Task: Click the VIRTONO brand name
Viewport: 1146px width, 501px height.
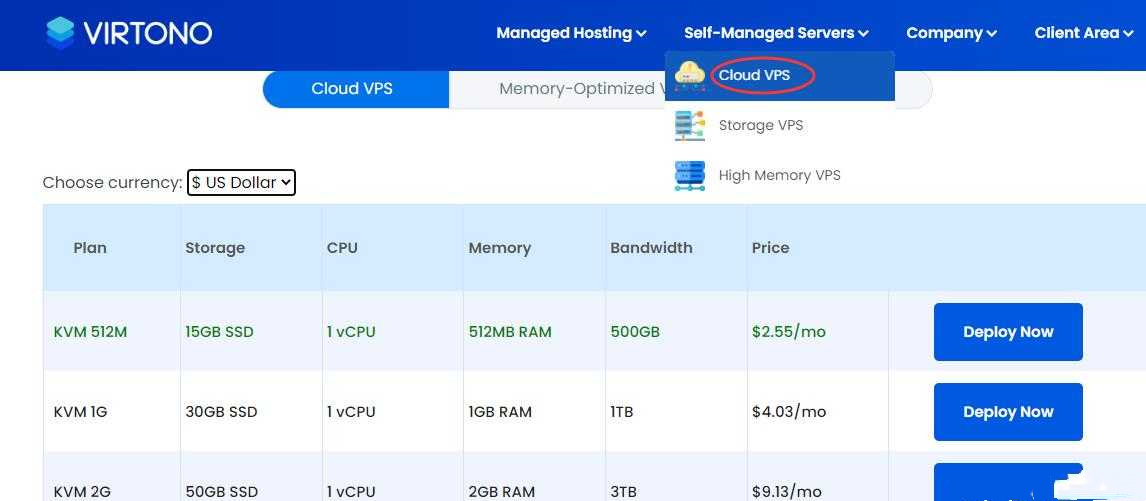Action: (148, 33)
